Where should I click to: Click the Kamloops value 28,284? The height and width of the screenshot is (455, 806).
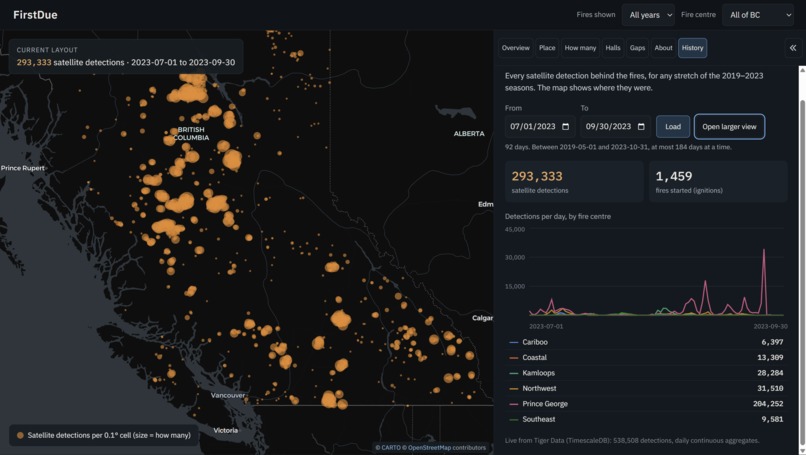click(770, 373)
